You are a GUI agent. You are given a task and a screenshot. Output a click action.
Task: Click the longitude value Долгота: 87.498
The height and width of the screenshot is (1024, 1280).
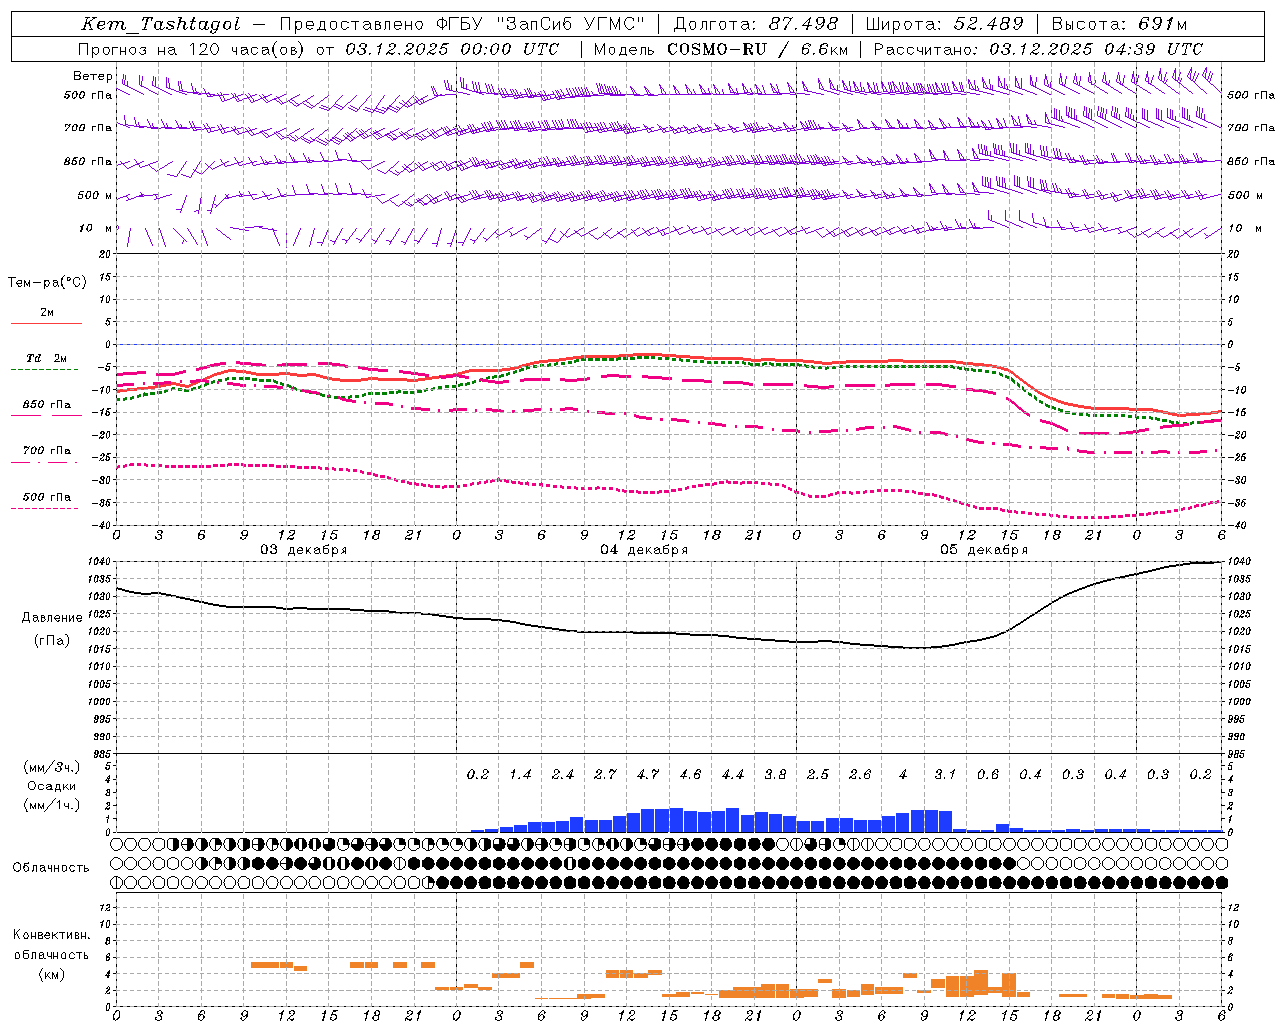coord(756,24)
